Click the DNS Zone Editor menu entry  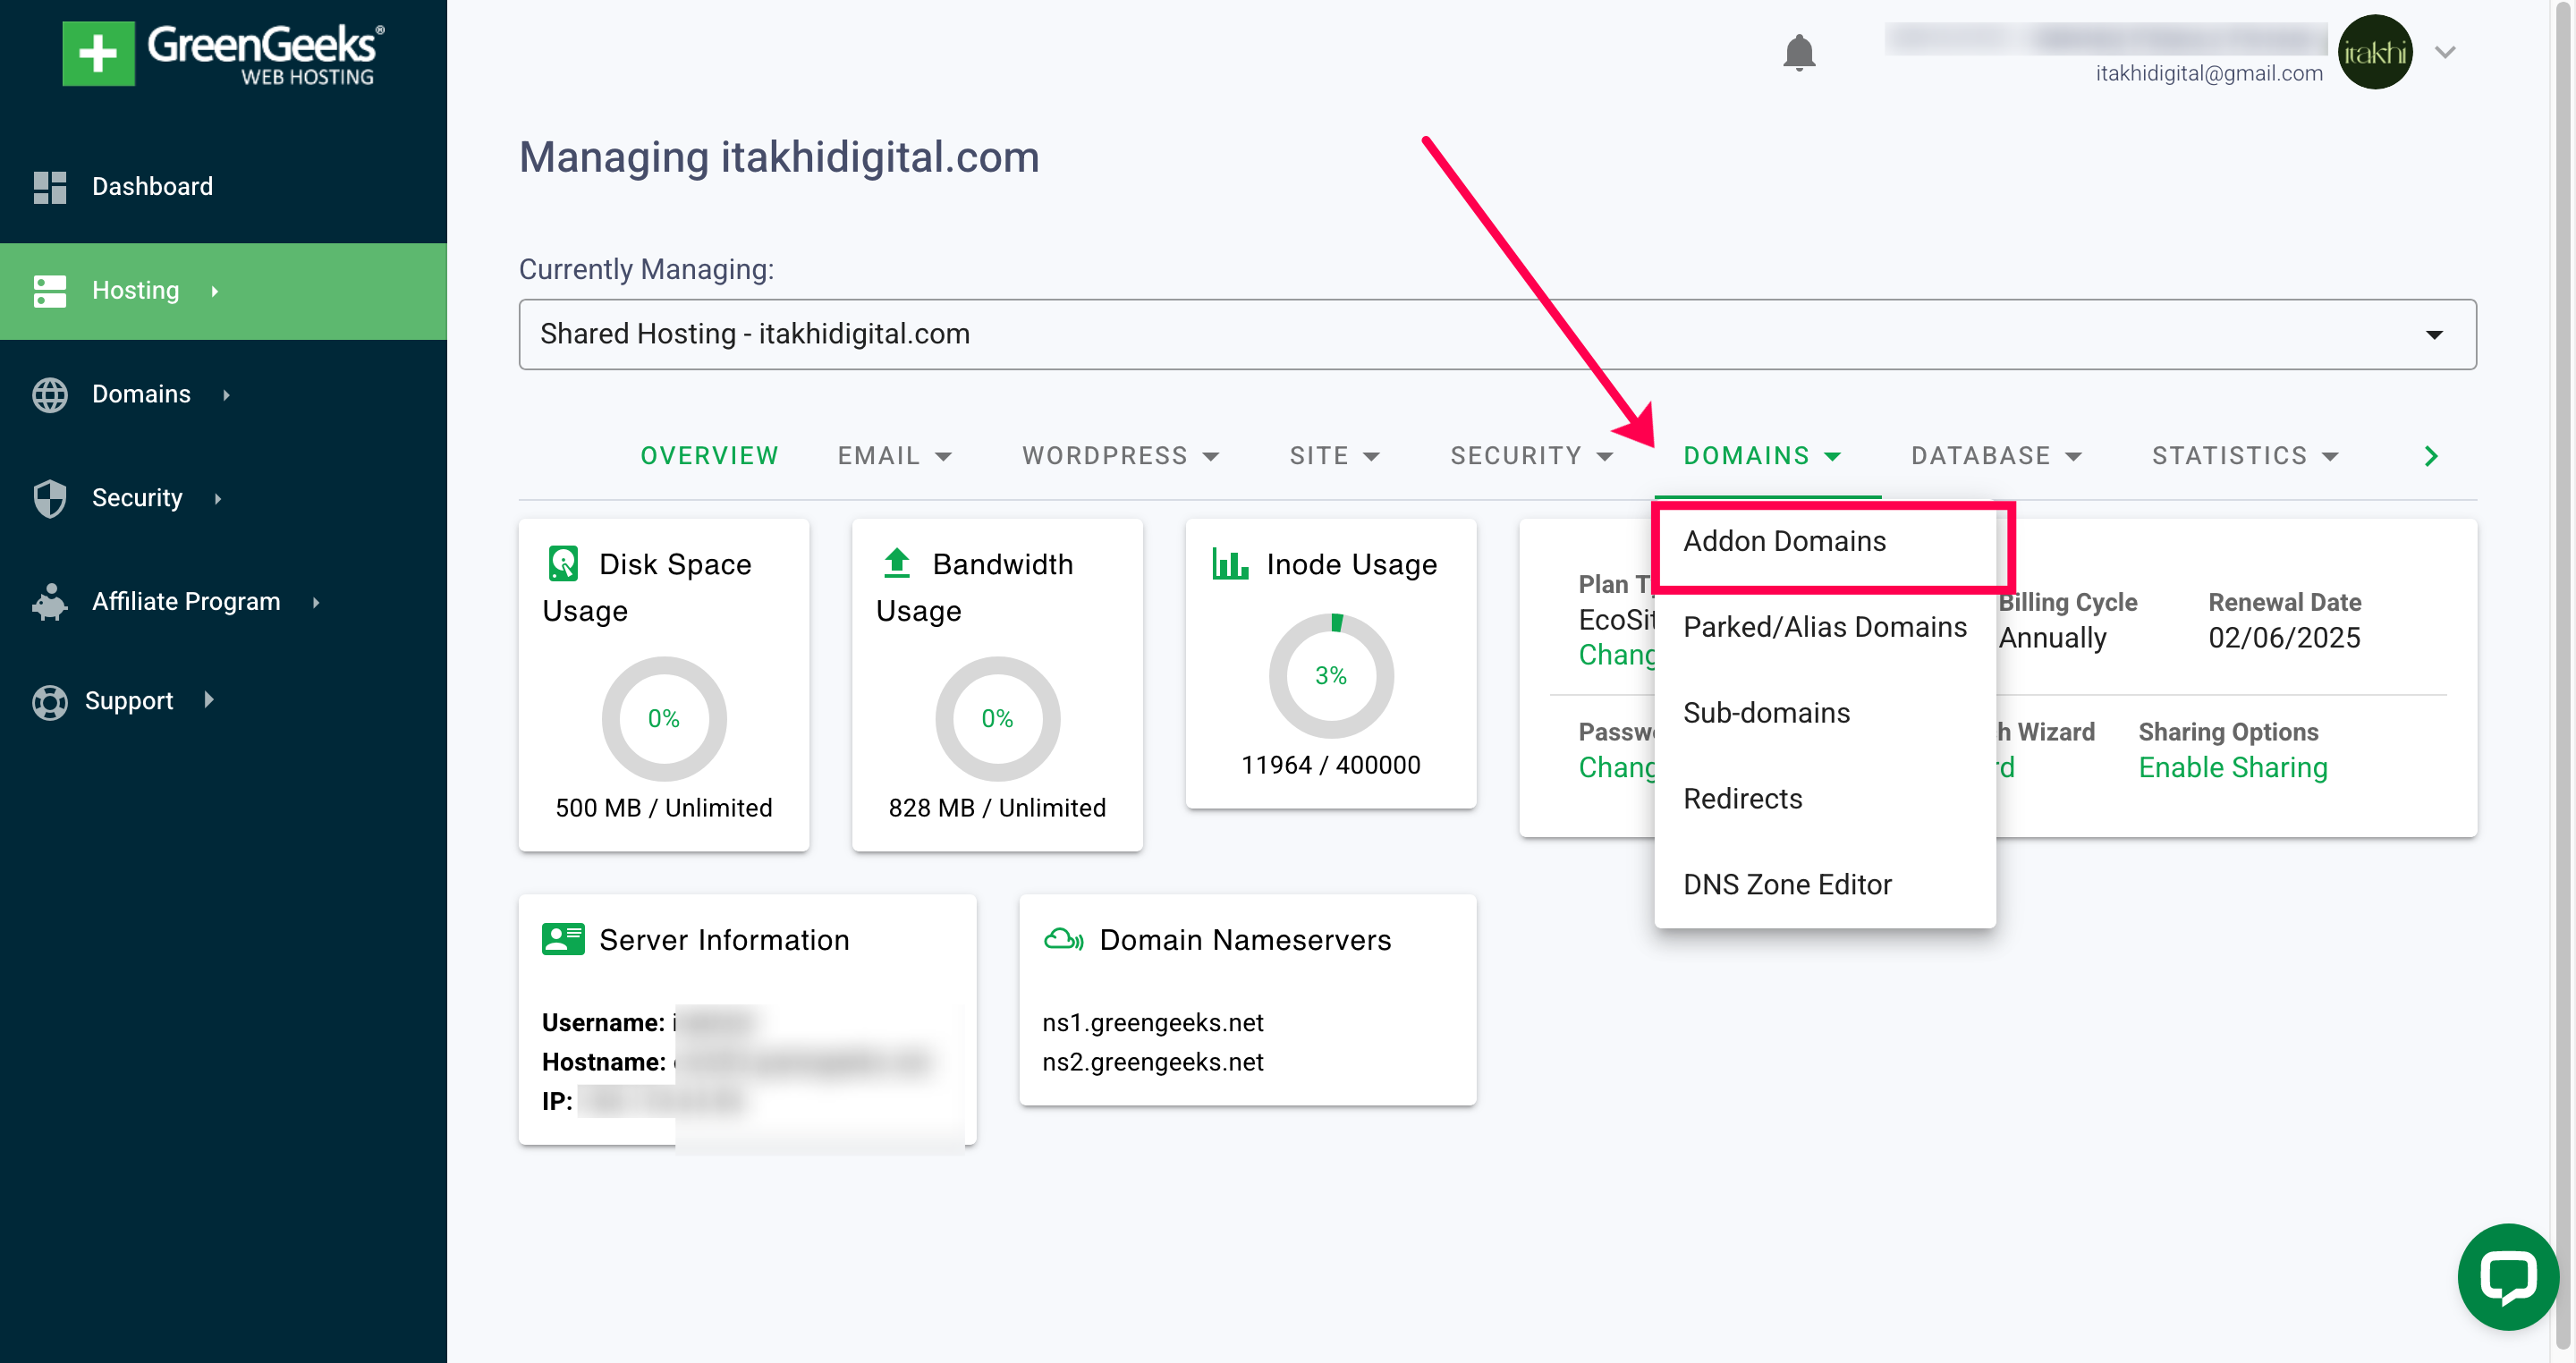point(1787,884)
